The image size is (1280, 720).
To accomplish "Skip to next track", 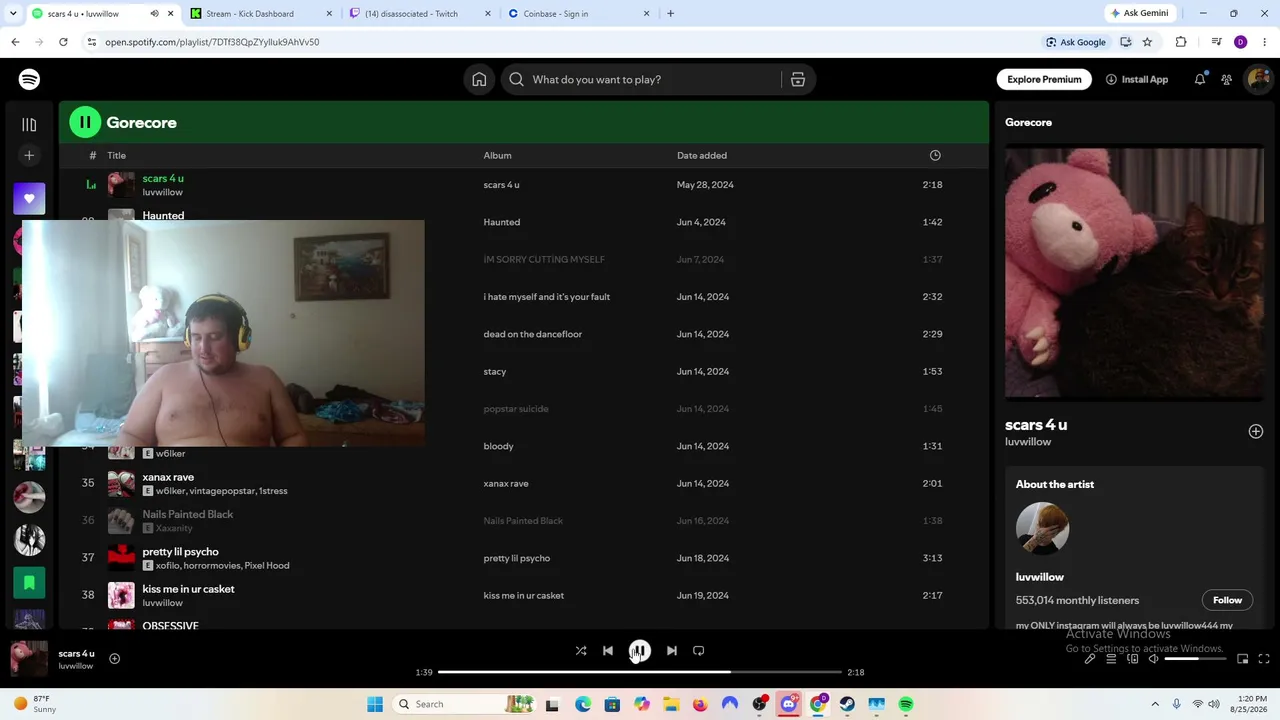I will click(x=672, y=651).
